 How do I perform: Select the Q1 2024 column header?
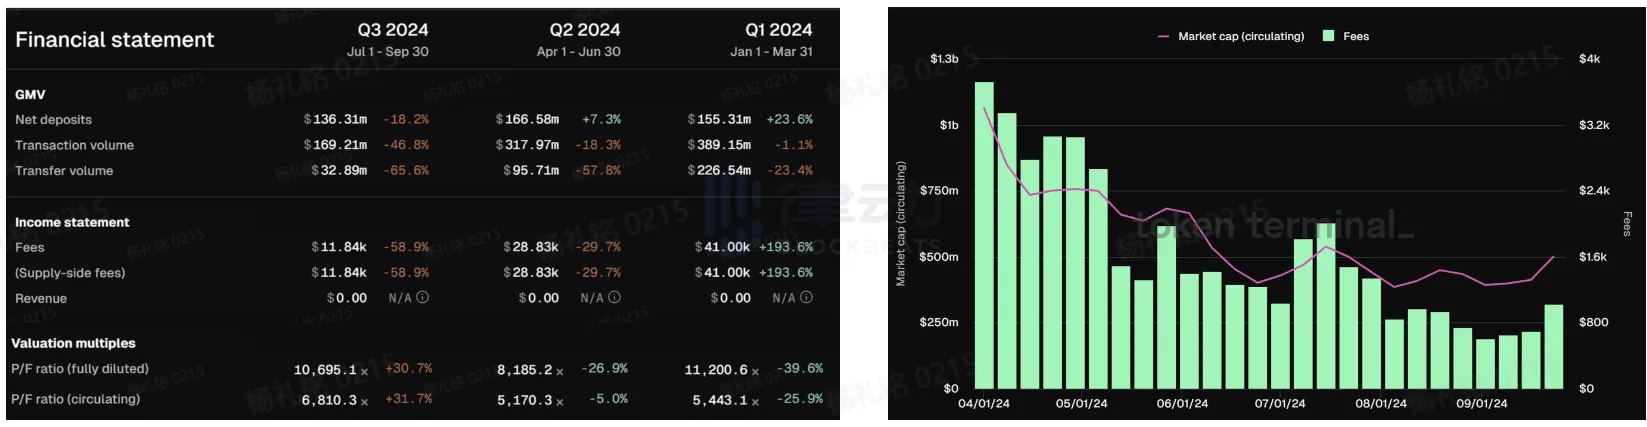click(x=778, y=30)
